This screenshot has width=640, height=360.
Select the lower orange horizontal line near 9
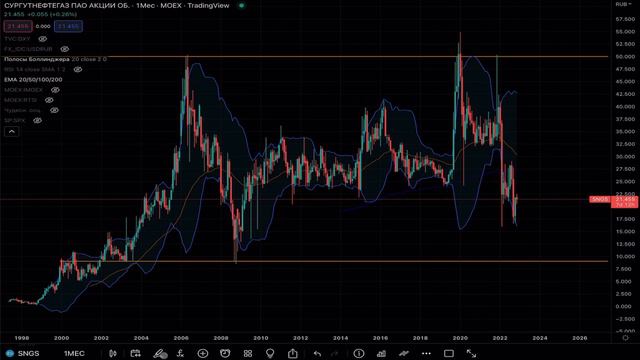(x=335, y=261)
